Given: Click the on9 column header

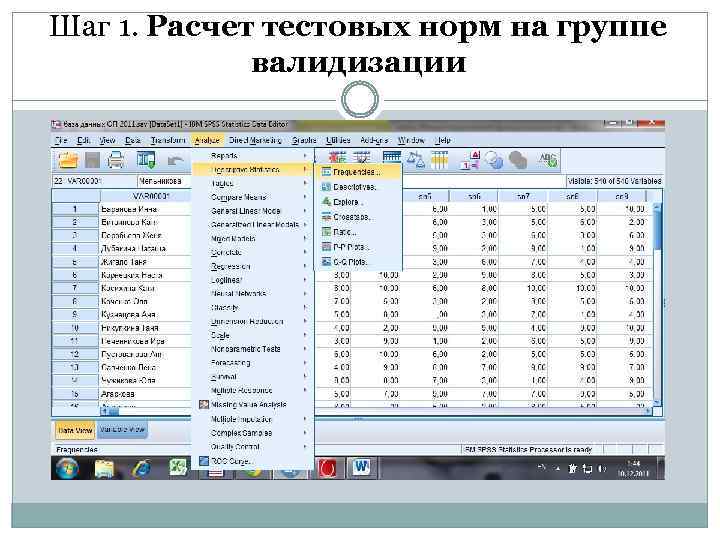Looking at the screenshot, I should (x=621, y=196).
